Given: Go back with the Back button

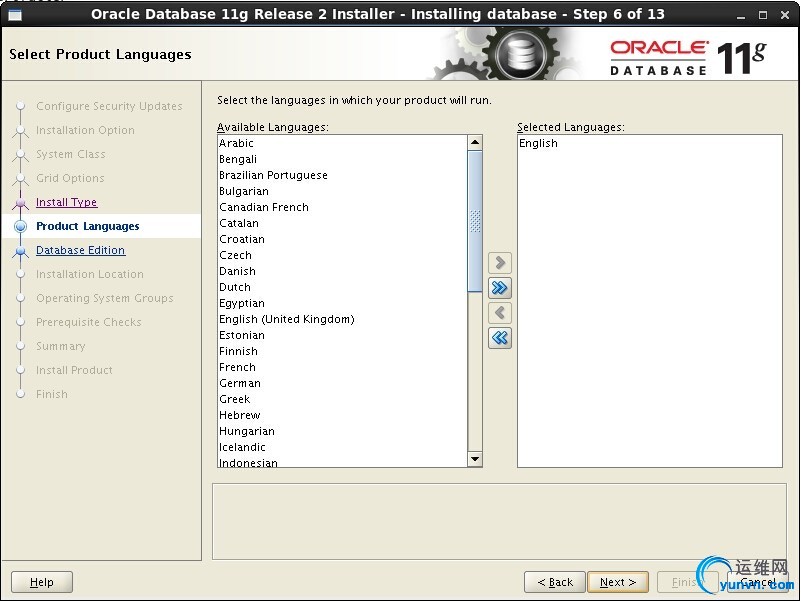Looking at the screenshot, I should click(555, 582).
